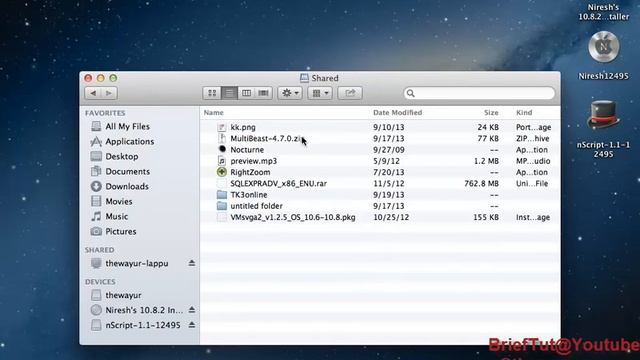Click 762.8 MB size value
This screenshot has width=640, height=360.
[x=481, y=184]
